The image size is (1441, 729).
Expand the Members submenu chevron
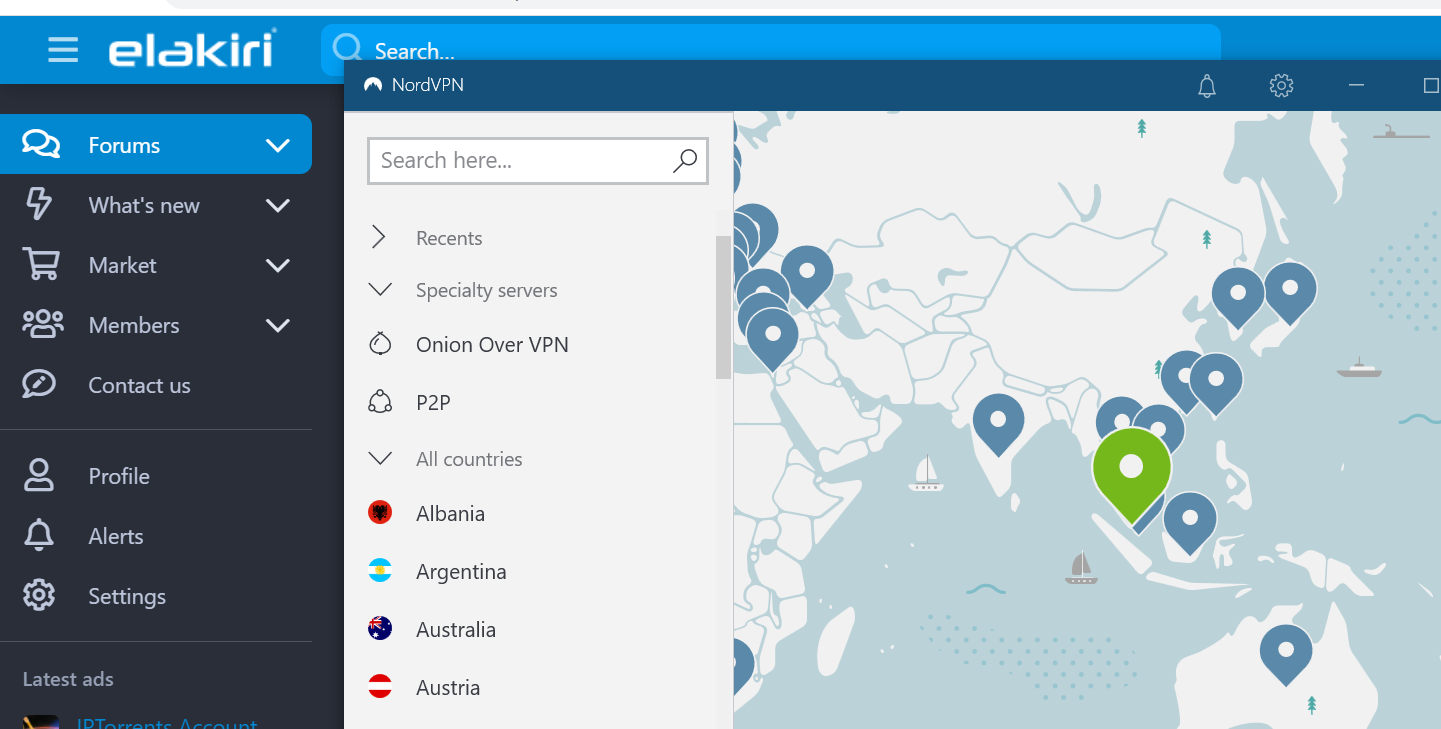tap(278, 325)
